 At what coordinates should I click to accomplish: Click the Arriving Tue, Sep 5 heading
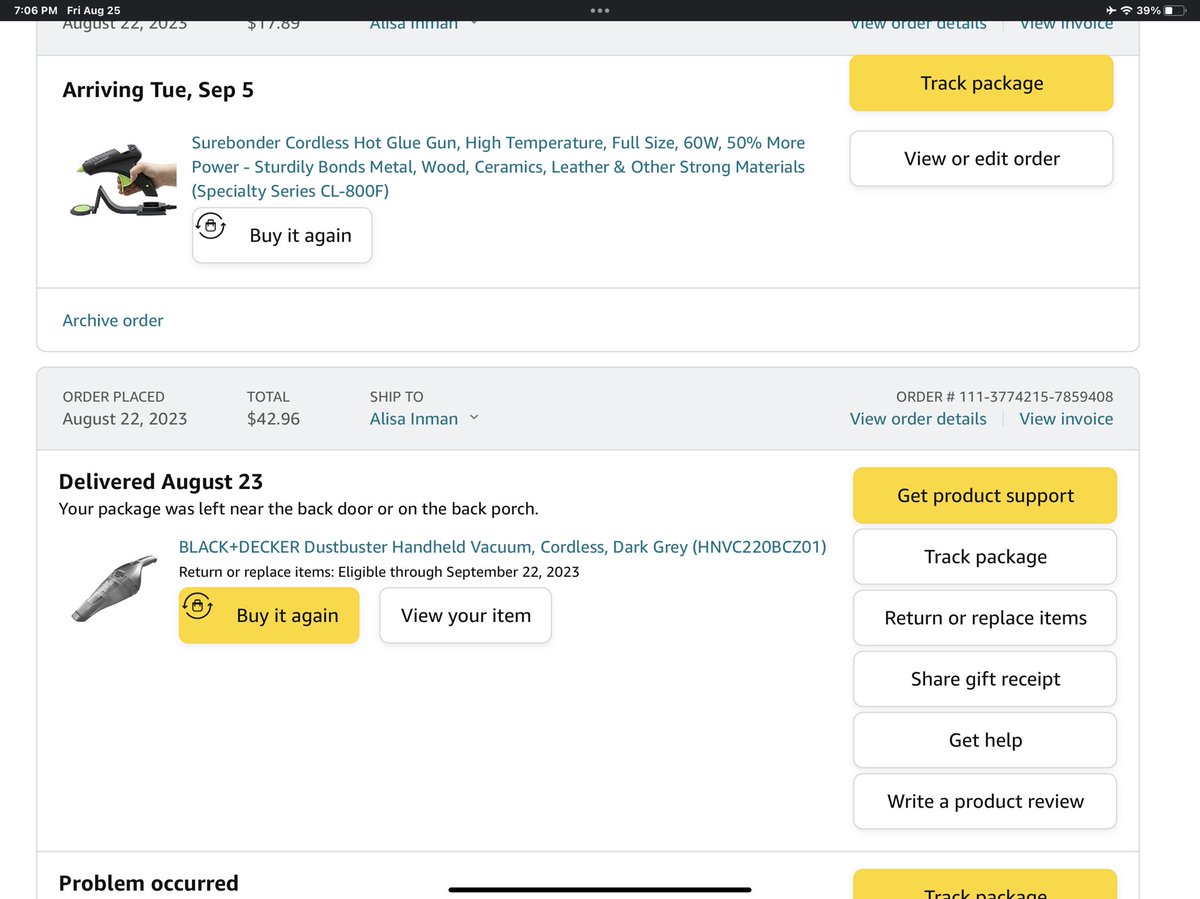coord(158,90)
